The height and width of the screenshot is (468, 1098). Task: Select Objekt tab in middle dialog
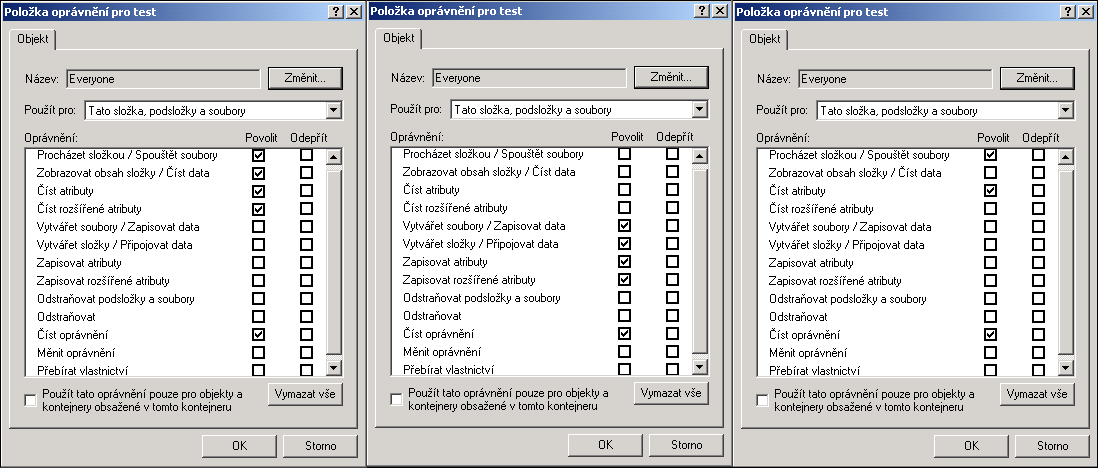[398, 39]
